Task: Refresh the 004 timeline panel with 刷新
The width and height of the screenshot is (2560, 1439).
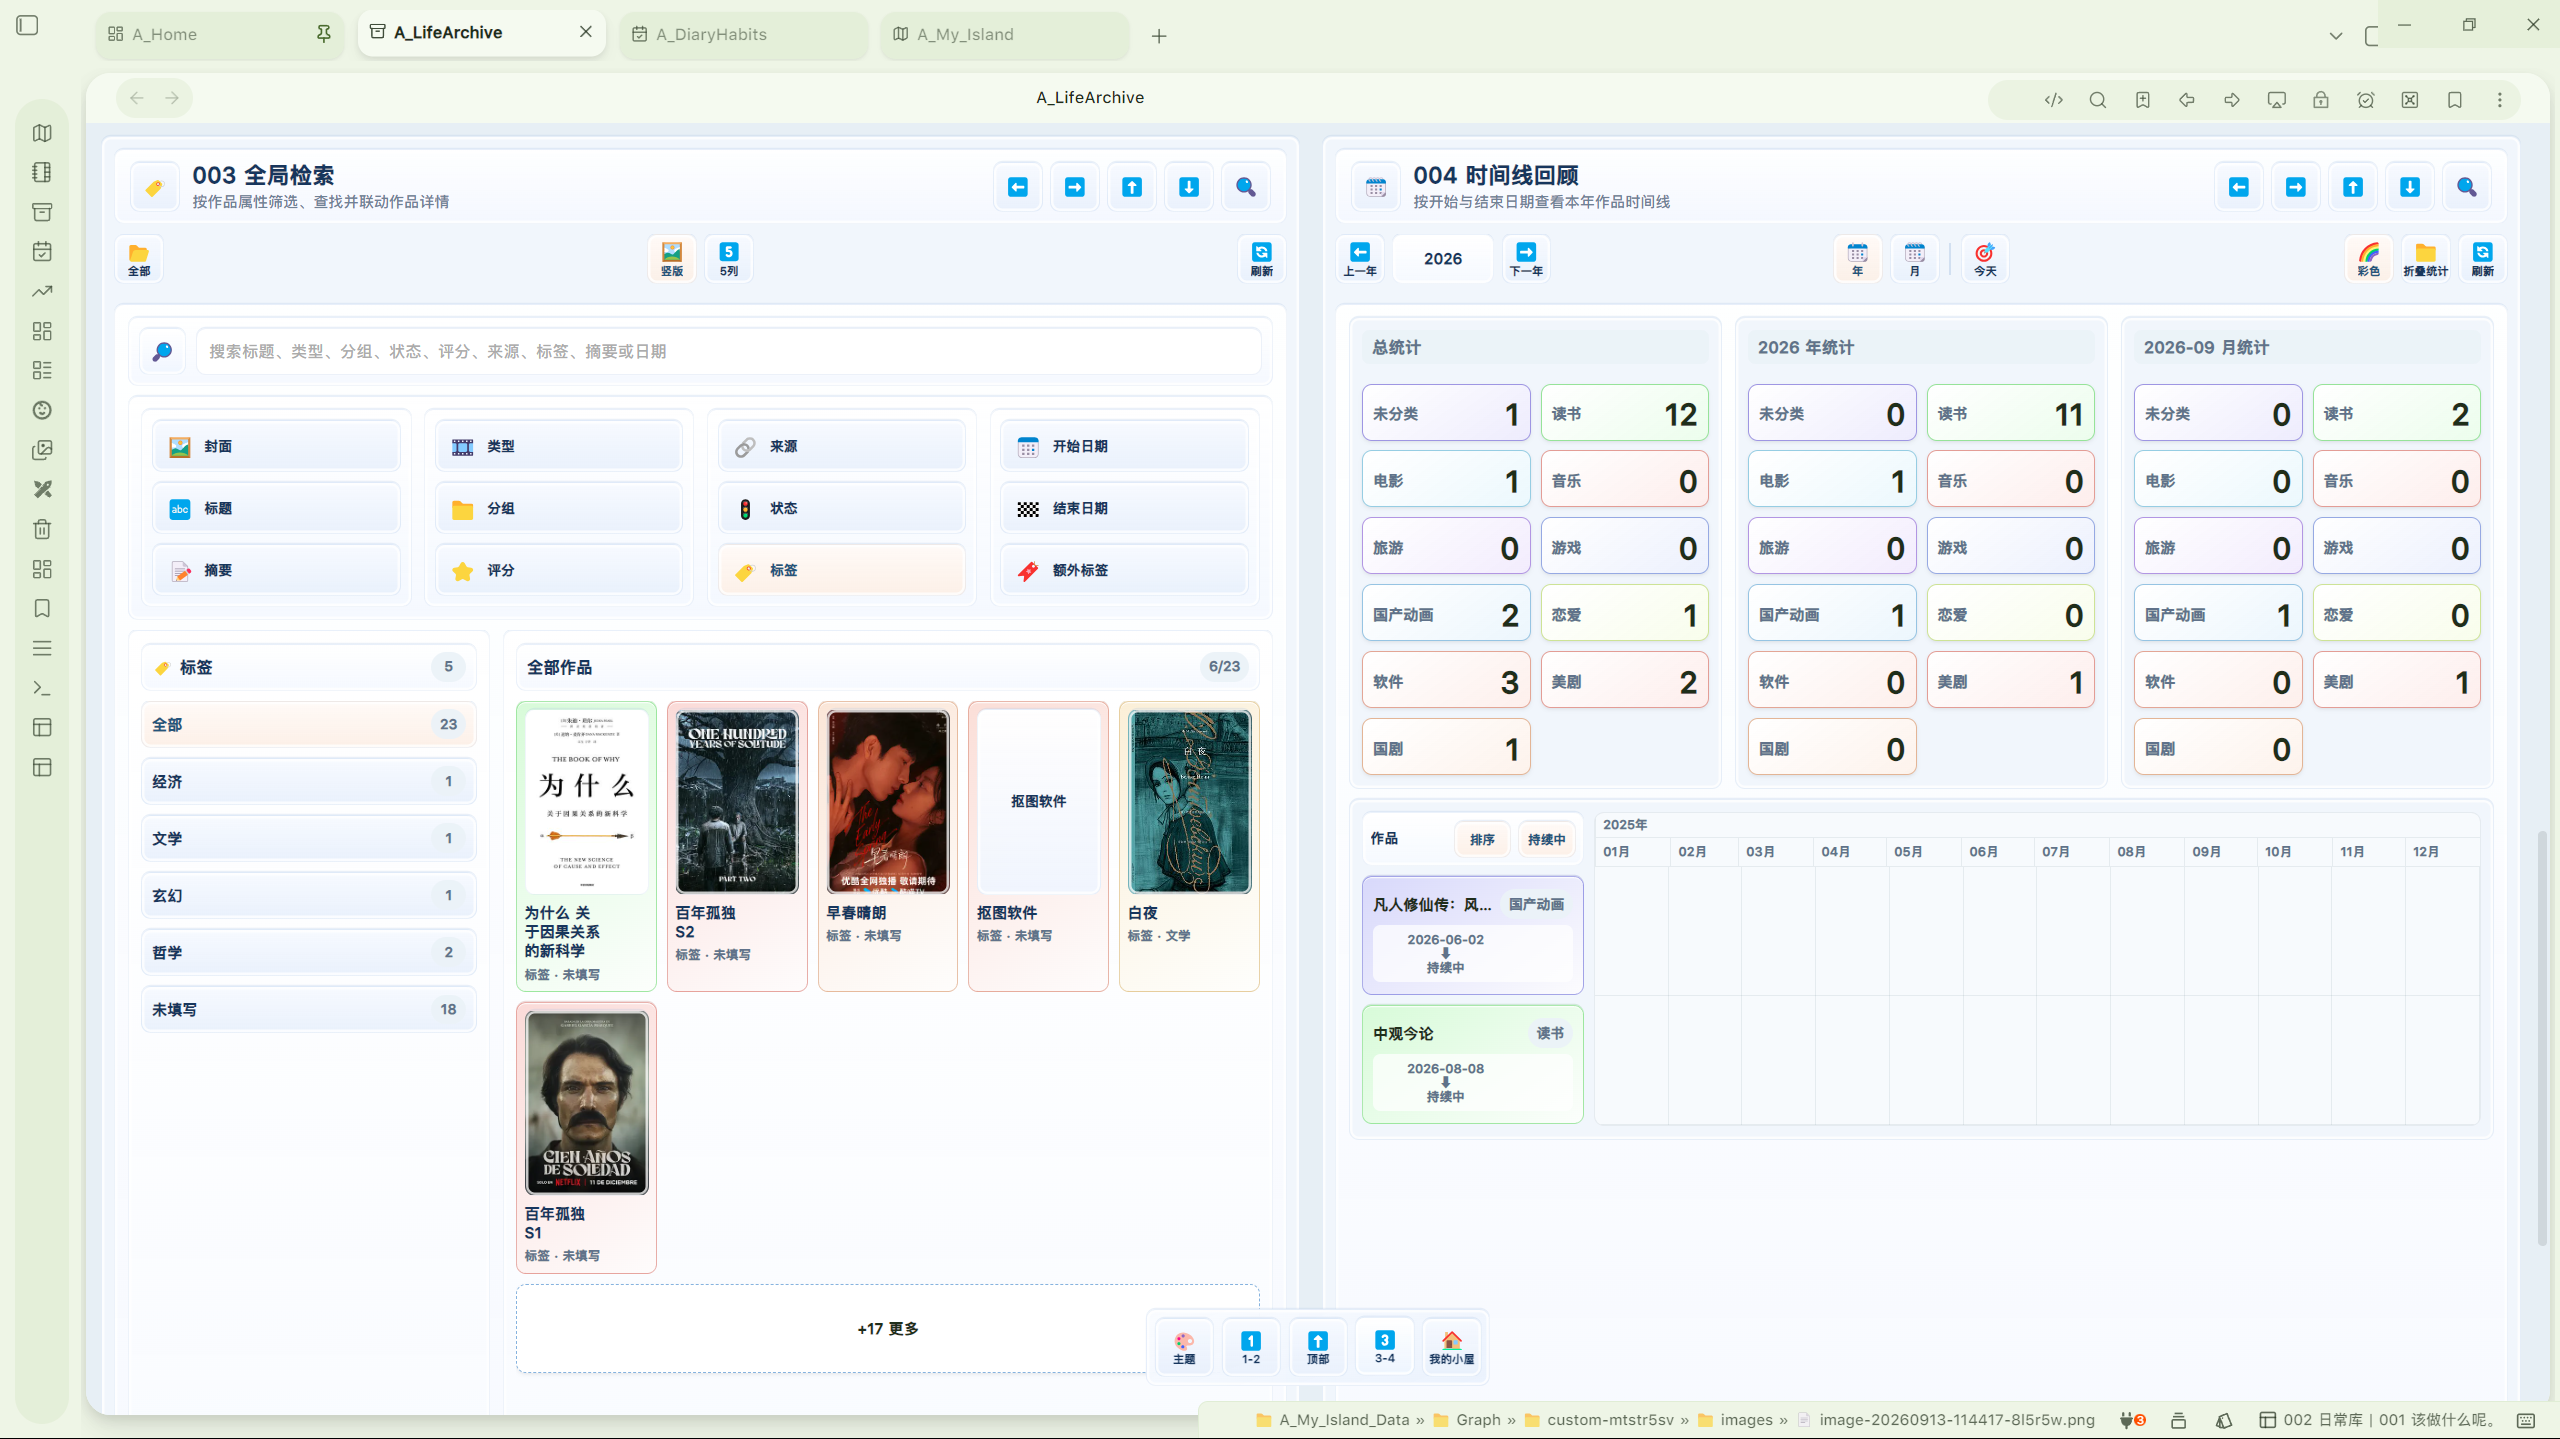Action: (x=2483, y=259)
